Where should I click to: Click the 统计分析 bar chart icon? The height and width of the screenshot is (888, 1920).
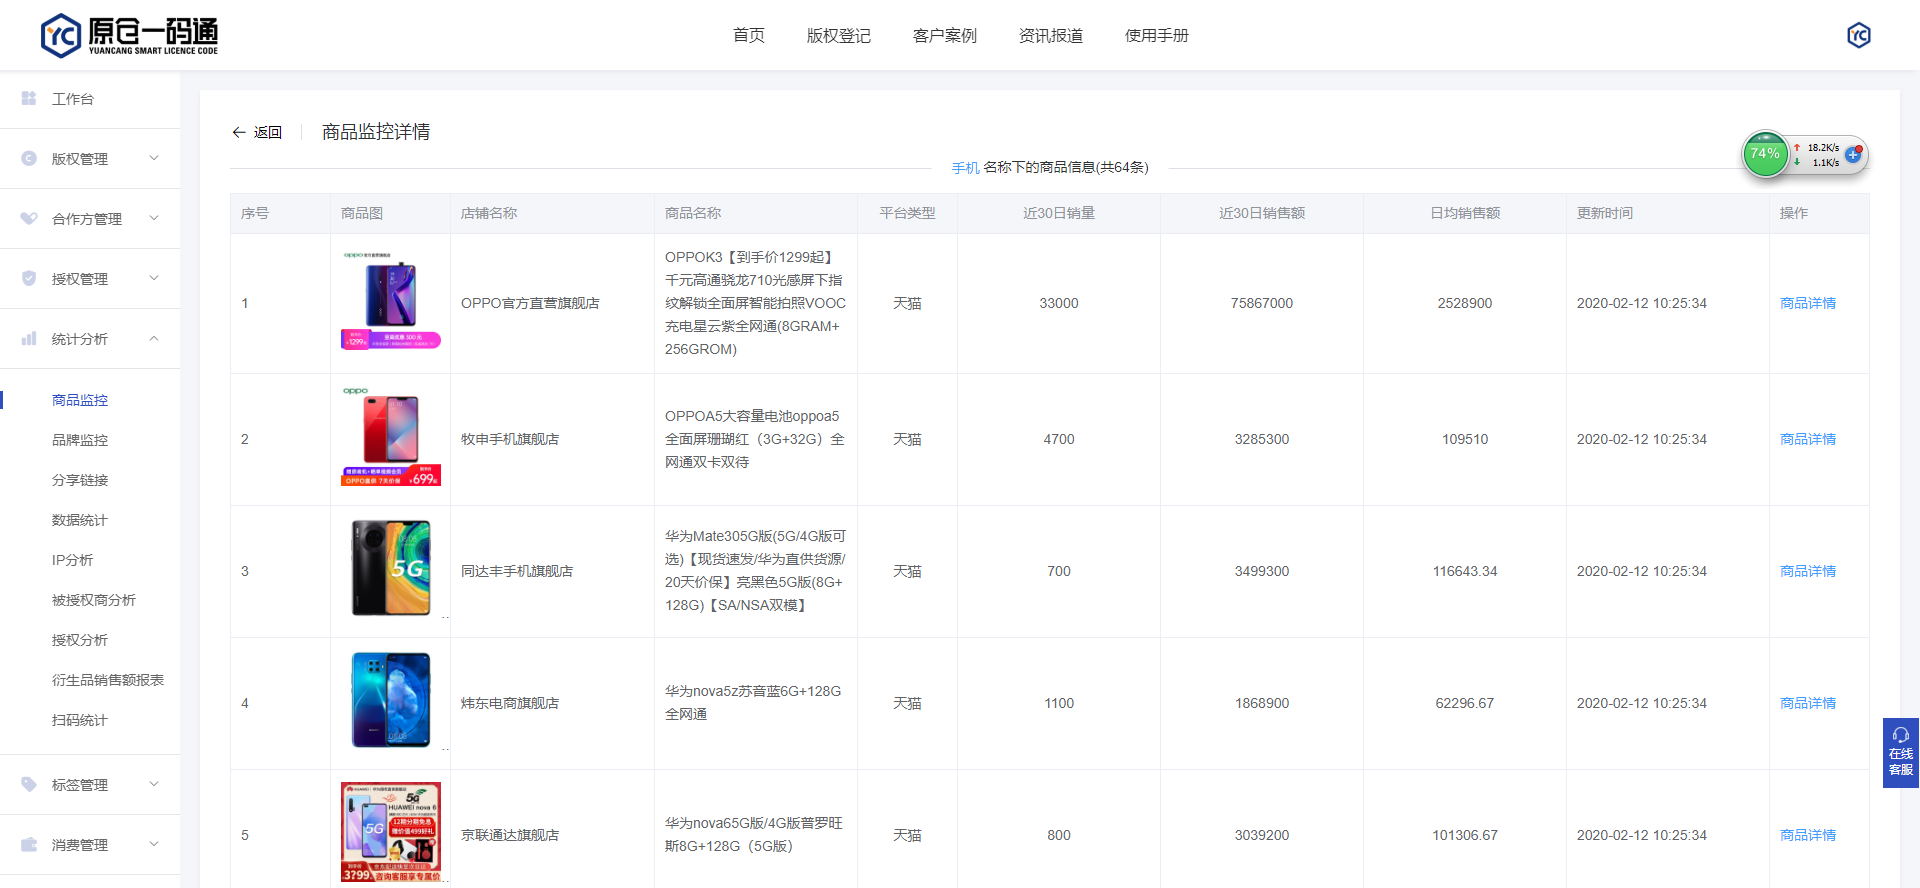(29, 338)
